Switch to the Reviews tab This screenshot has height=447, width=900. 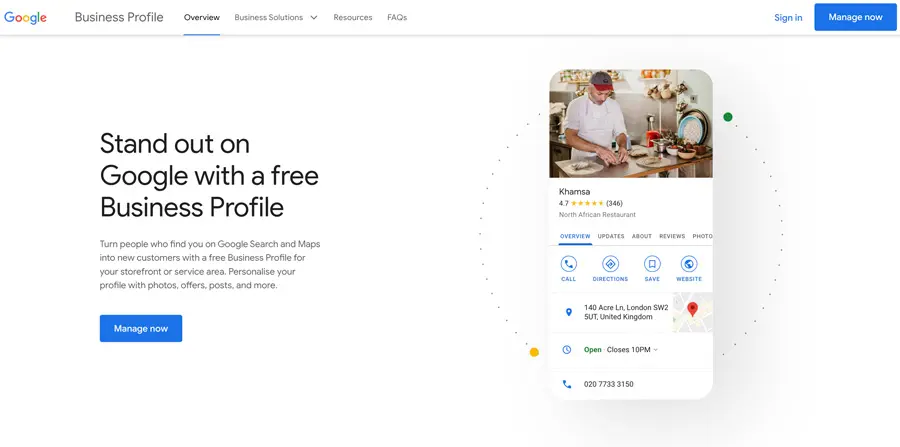(x=672, y=237)
